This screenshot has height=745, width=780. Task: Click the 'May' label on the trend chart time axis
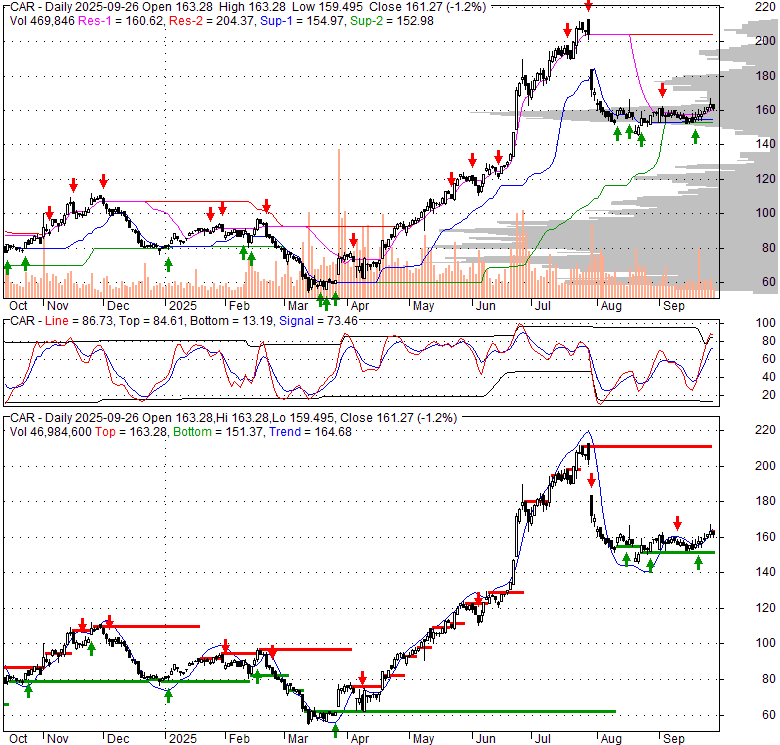pos(423,739)
